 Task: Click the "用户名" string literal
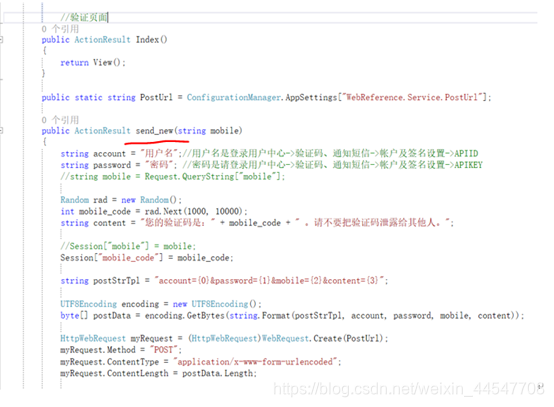(x=159, y=153)
